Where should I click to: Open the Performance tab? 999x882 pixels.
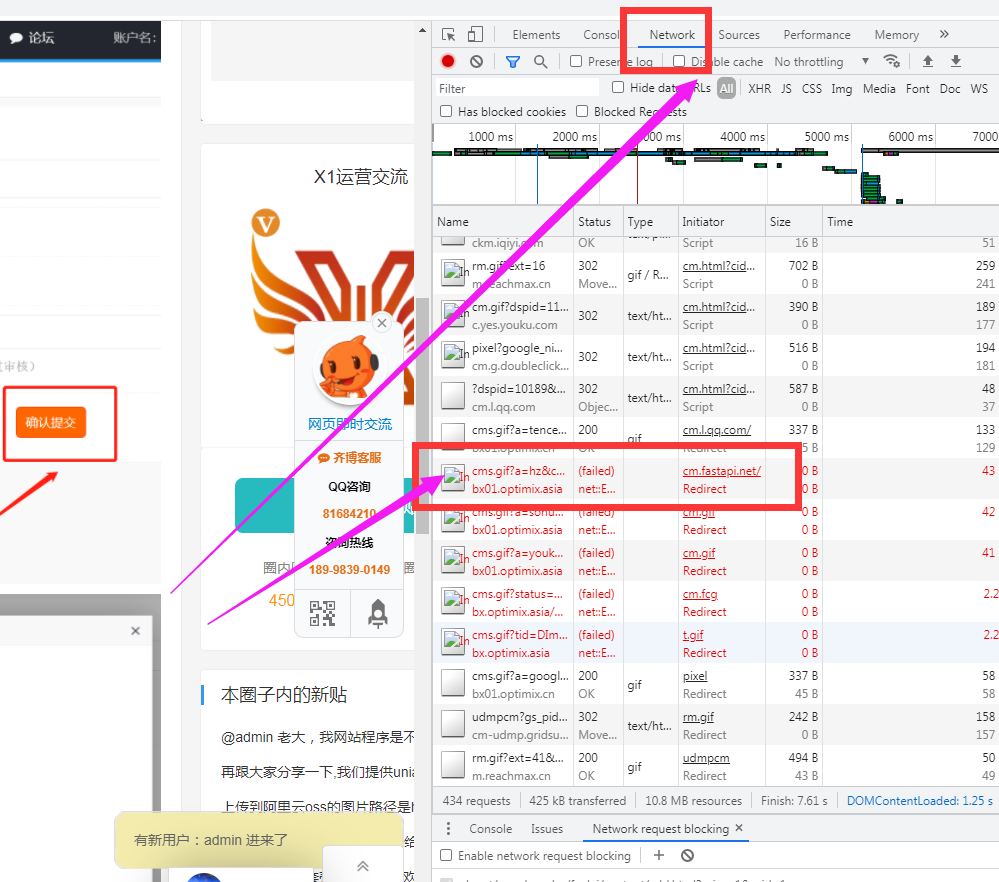(817, 35)
